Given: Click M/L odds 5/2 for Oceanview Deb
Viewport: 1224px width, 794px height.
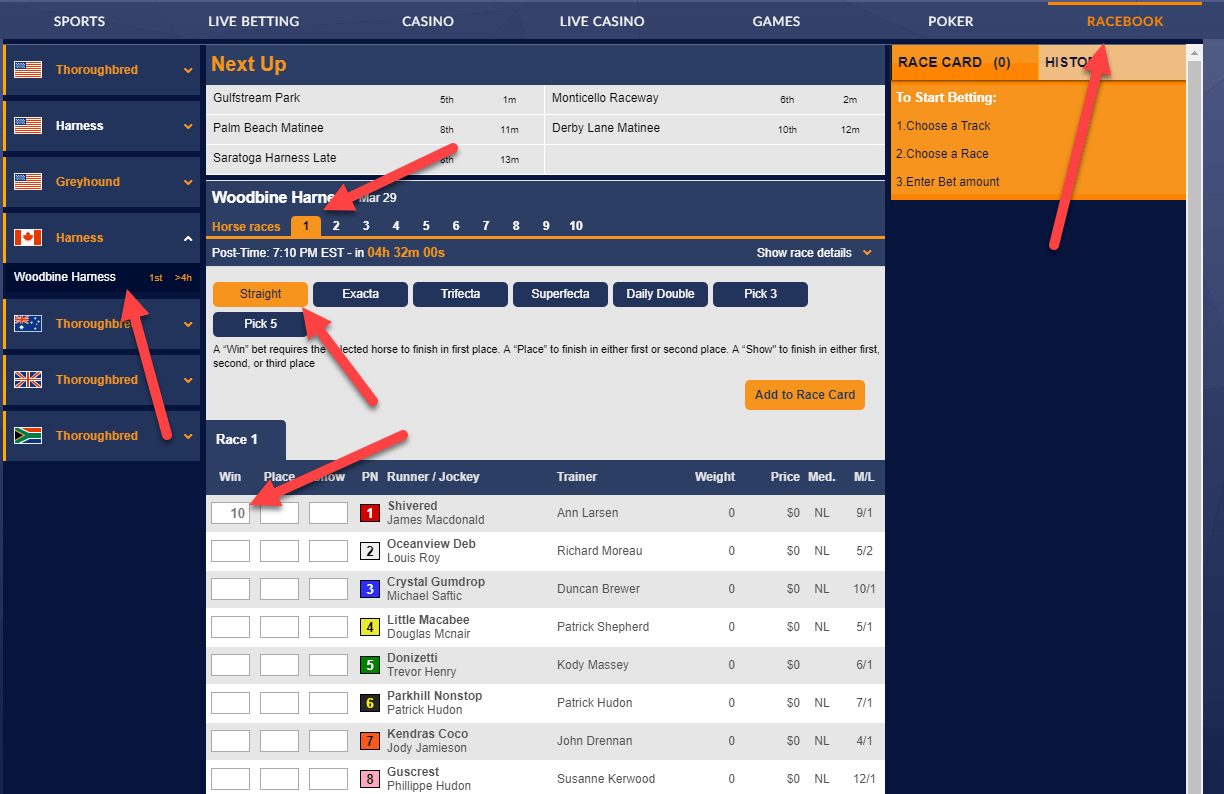Looking at the screenshot, I should click(x=865, y=551).
